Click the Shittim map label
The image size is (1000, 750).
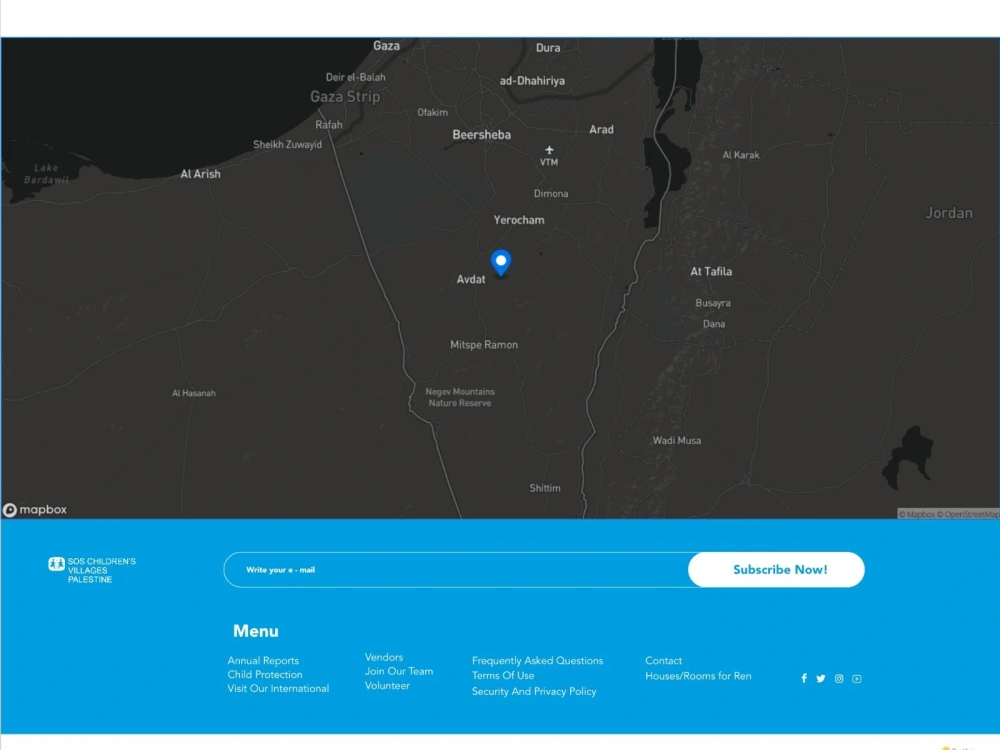click(x=545, y=489)
